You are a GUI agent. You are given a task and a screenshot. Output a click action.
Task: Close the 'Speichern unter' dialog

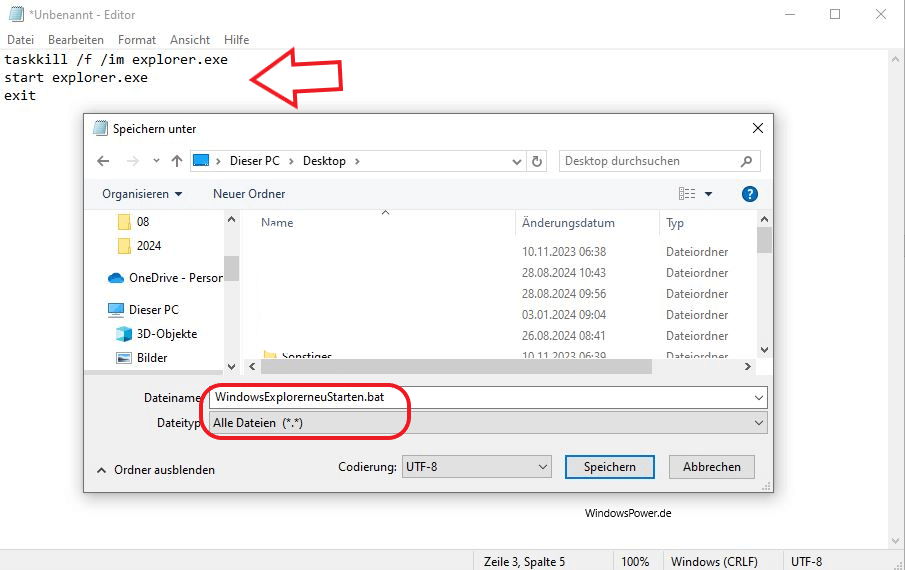click(x=758, y=128)
